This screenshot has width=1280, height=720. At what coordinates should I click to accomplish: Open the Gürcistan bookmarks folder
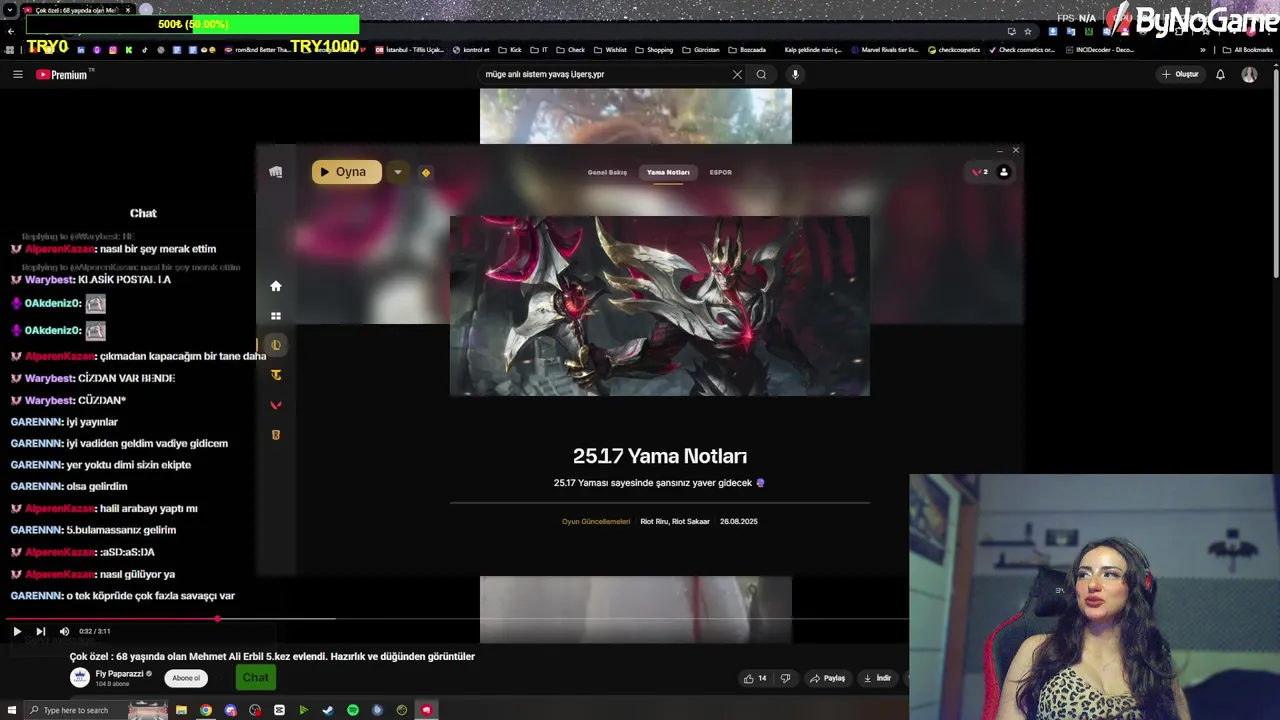[x=701, y=50]
